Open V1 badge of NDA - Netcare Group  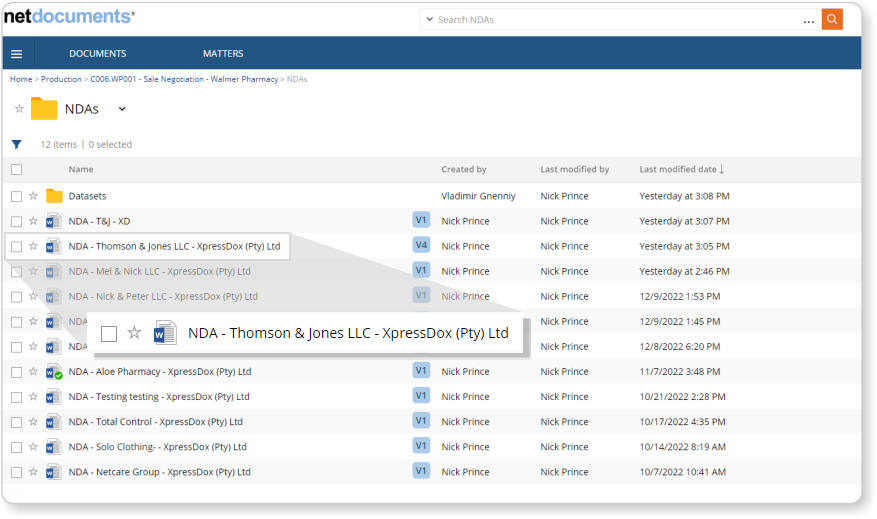[x=421, y=471]
